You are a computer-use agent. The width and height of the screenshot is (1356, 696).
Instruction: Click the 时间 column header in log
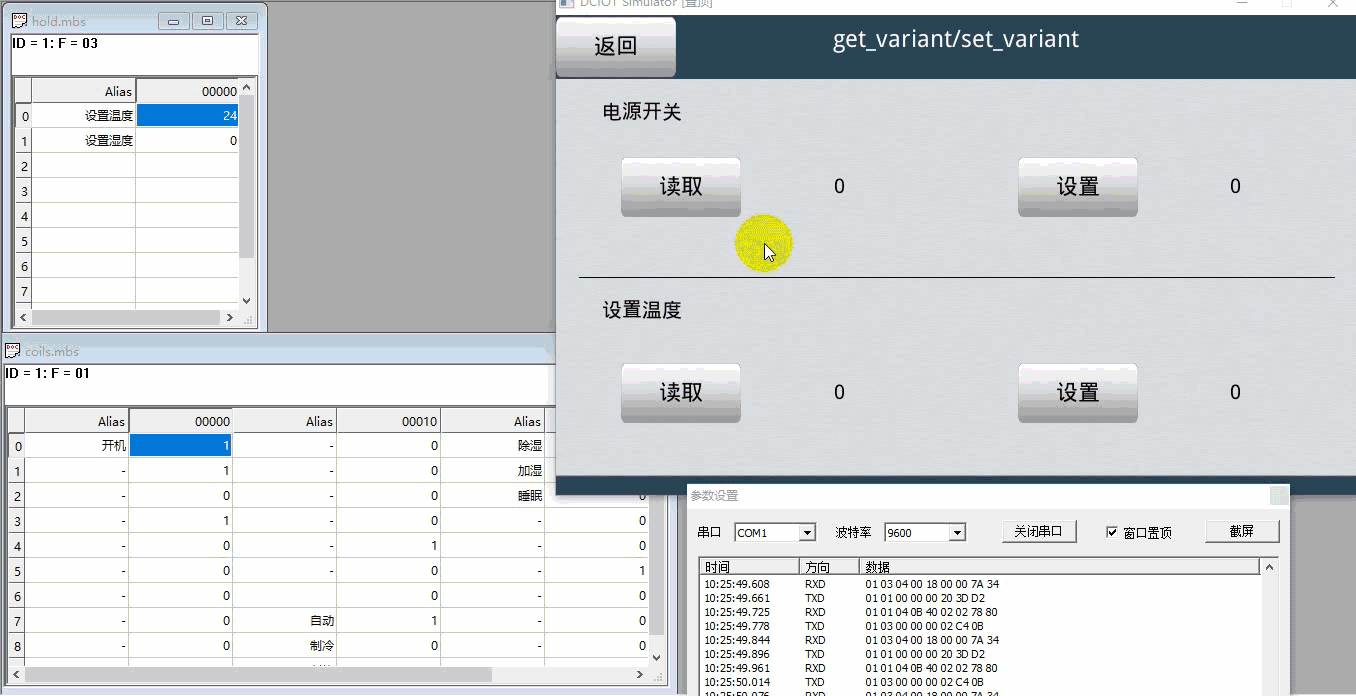(749, 567)
